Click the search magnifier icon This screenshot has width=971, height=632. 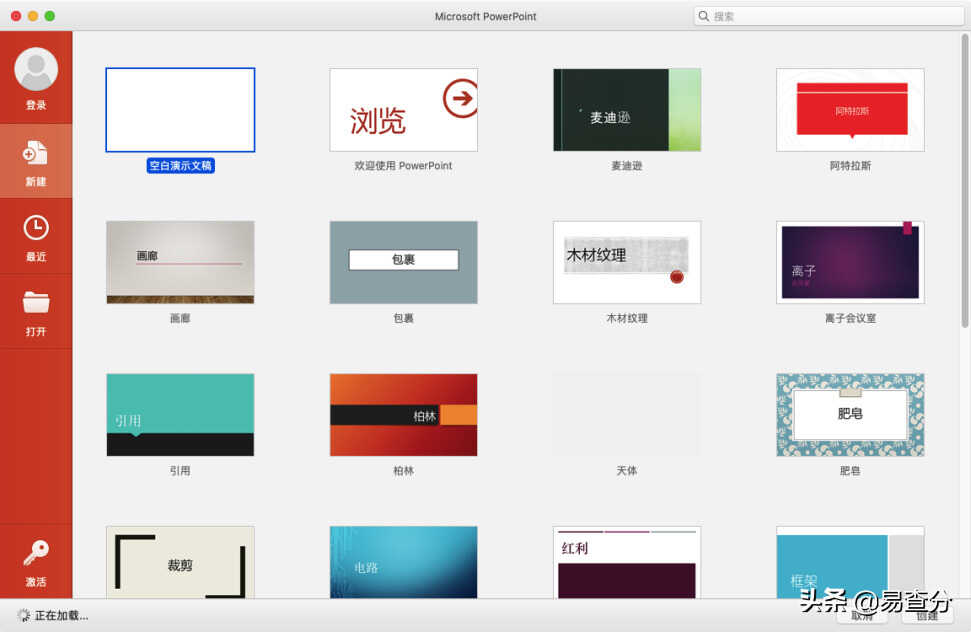tap(703, 16)
